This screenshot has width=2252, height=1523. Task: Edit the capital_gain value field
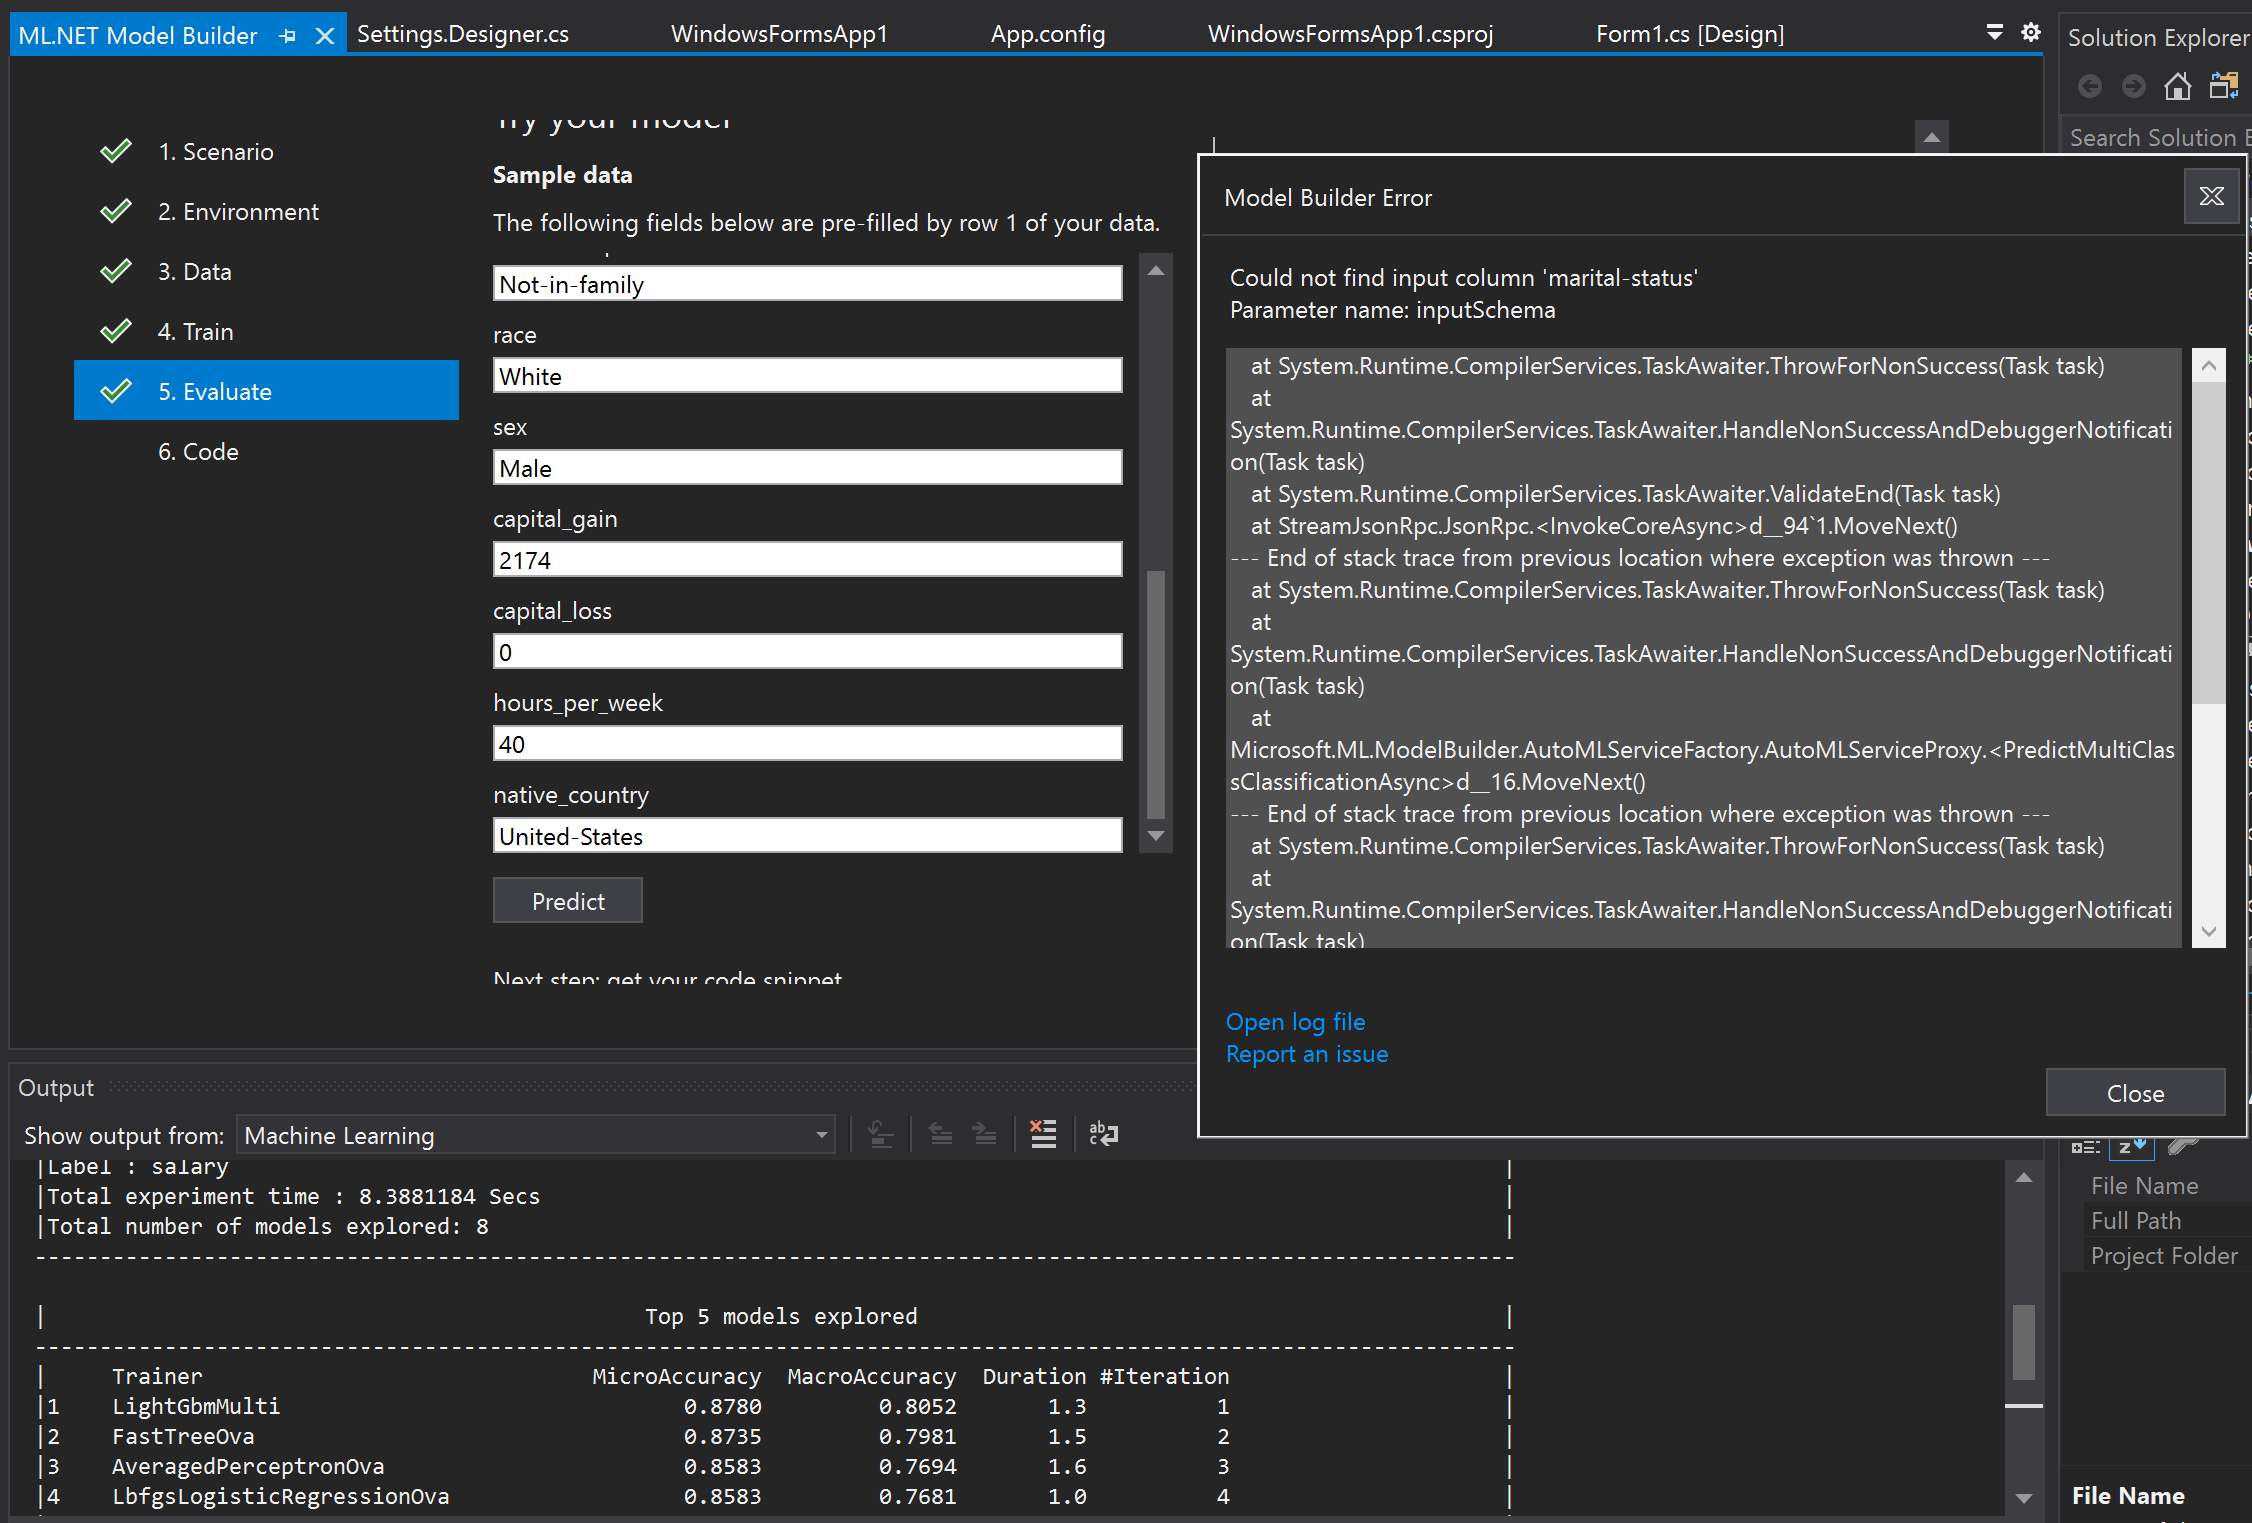[x=806, y=559]
